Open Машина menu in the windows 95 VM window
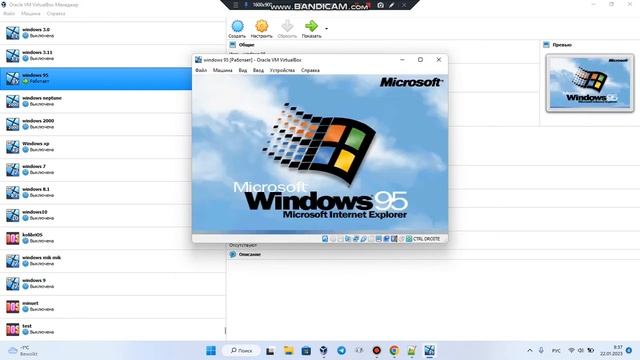The height and width of the screenshot is (360, 640). click(222, 70)
